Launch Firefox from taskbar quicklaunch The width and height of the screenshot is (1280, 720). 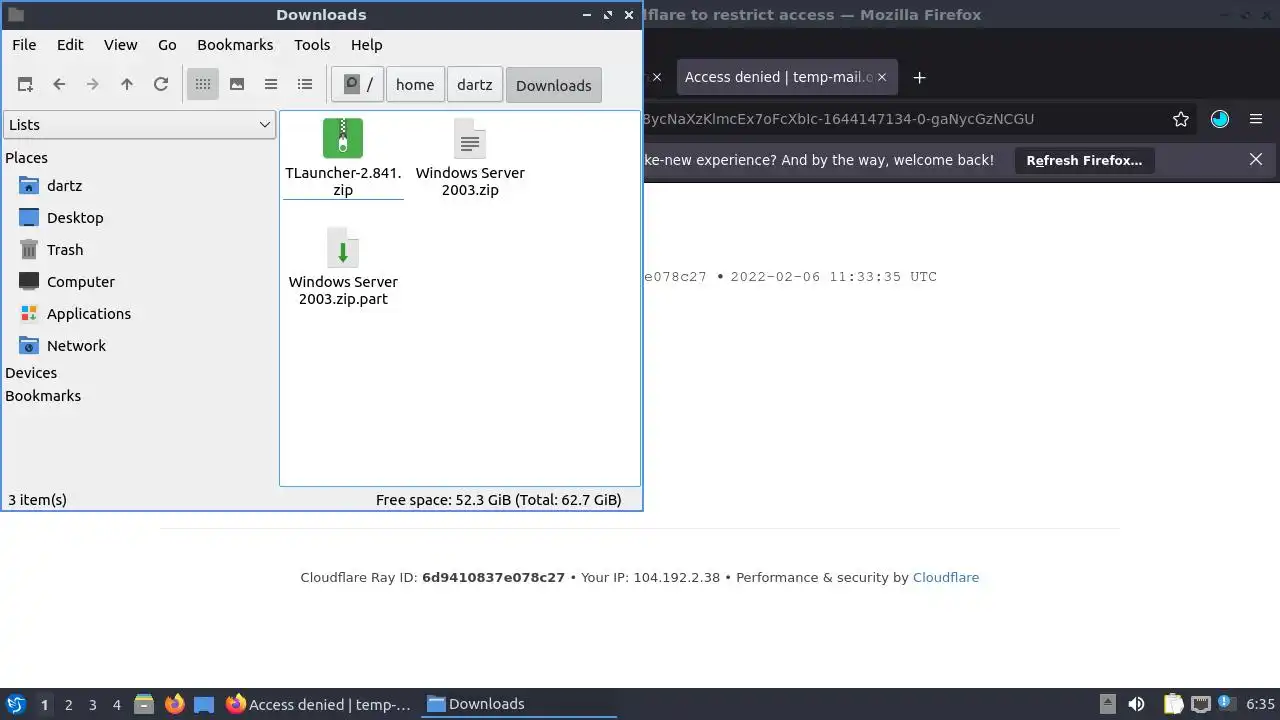[174, 704]
